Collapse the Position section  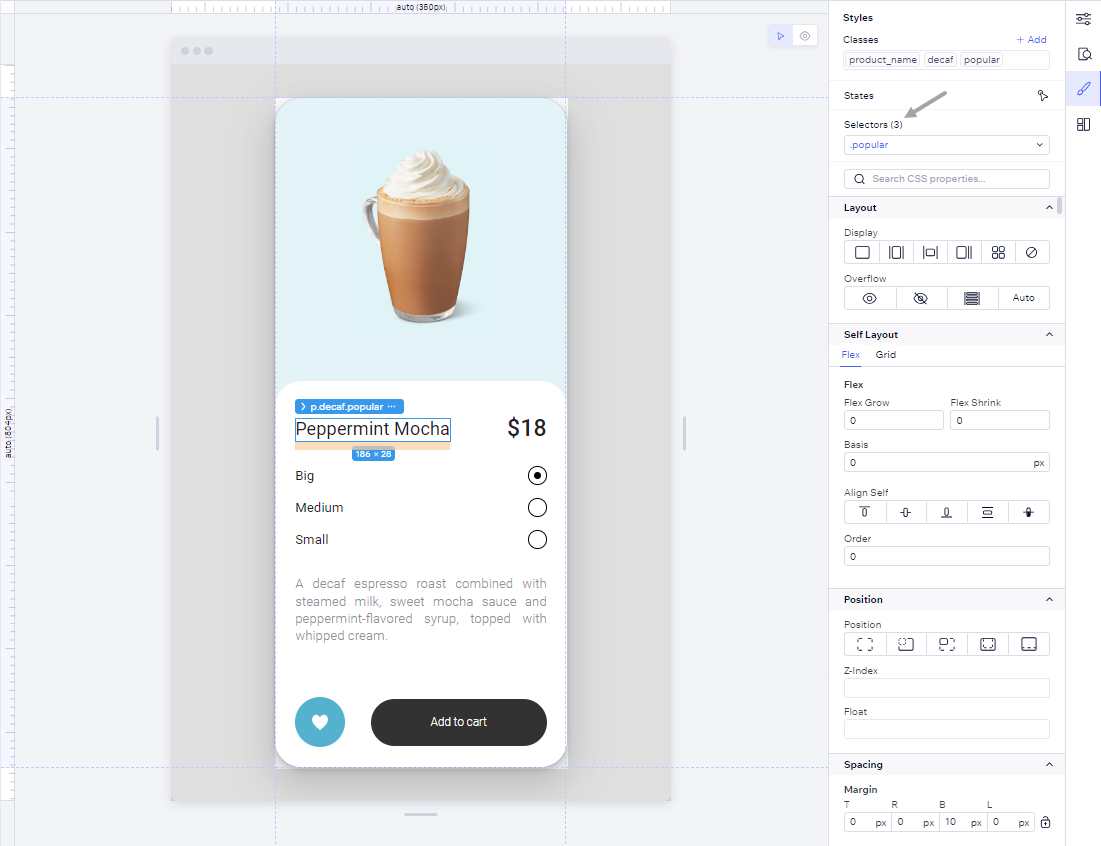click(1049, 600)
